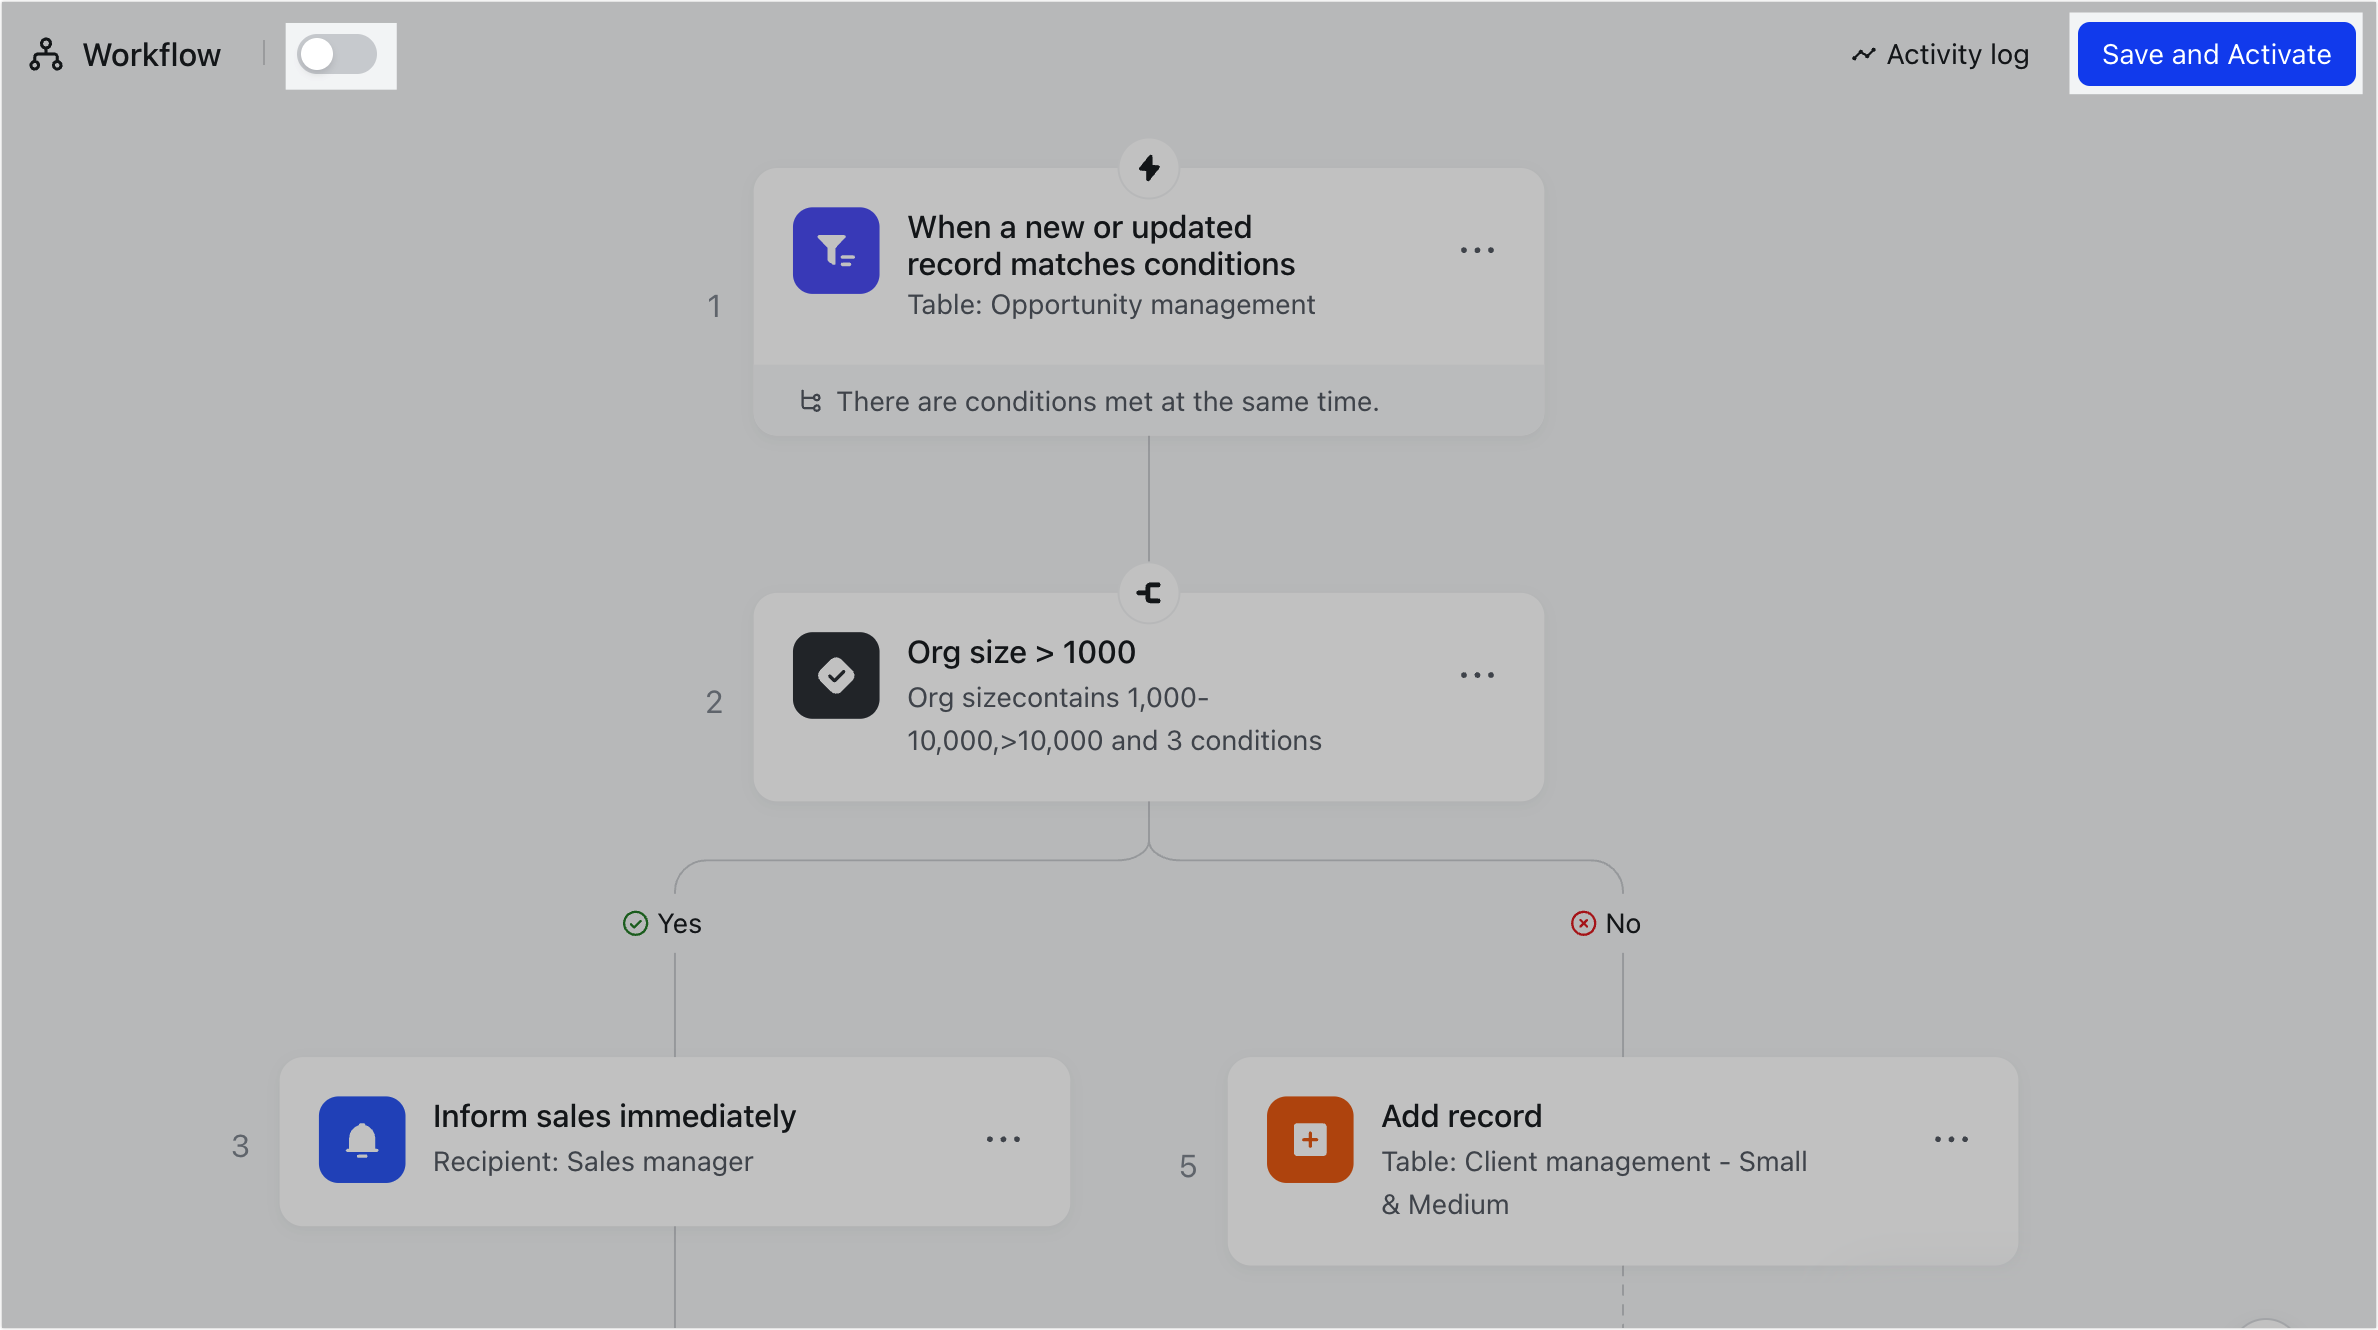Open the ellipsis menu on the Org size node
The image size is (2378, 1330).
click(1477, 675)
